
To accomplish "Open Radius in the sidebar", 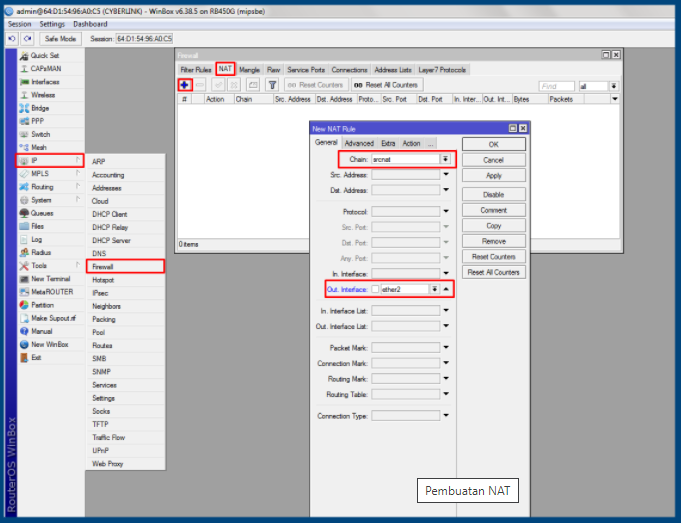I will click(x=50, y=252).
